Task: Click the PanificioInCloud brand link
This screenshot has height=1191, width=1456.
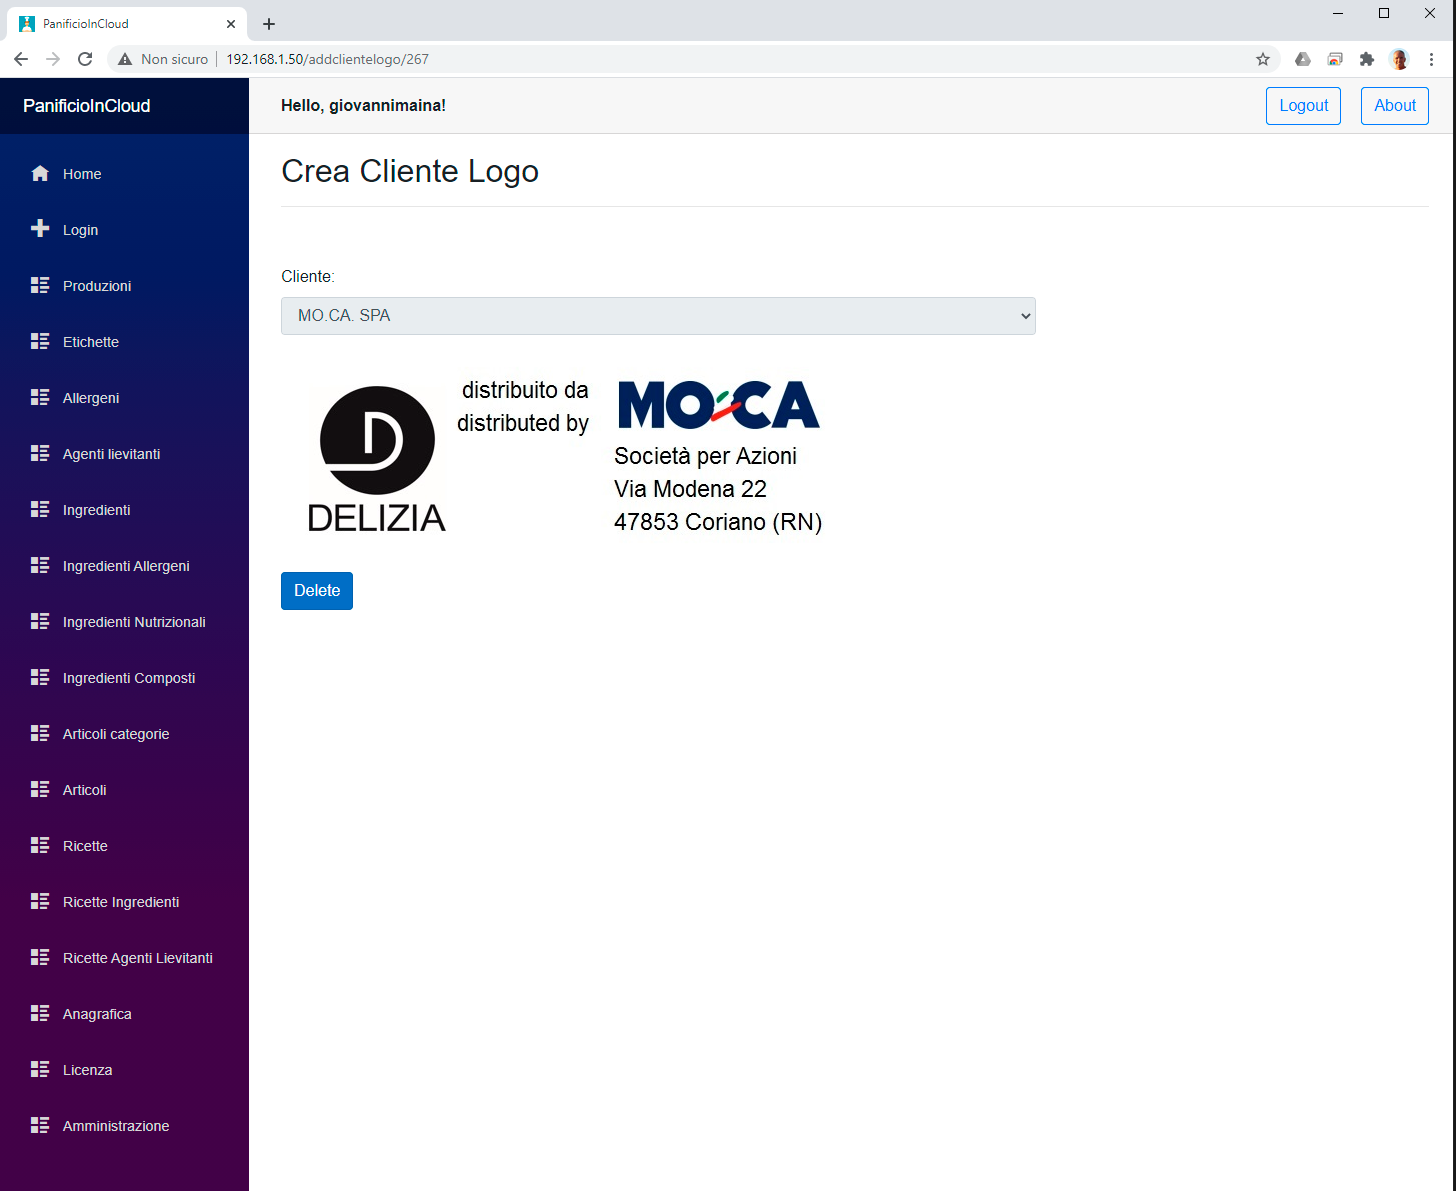Action: tap(87, 106)
